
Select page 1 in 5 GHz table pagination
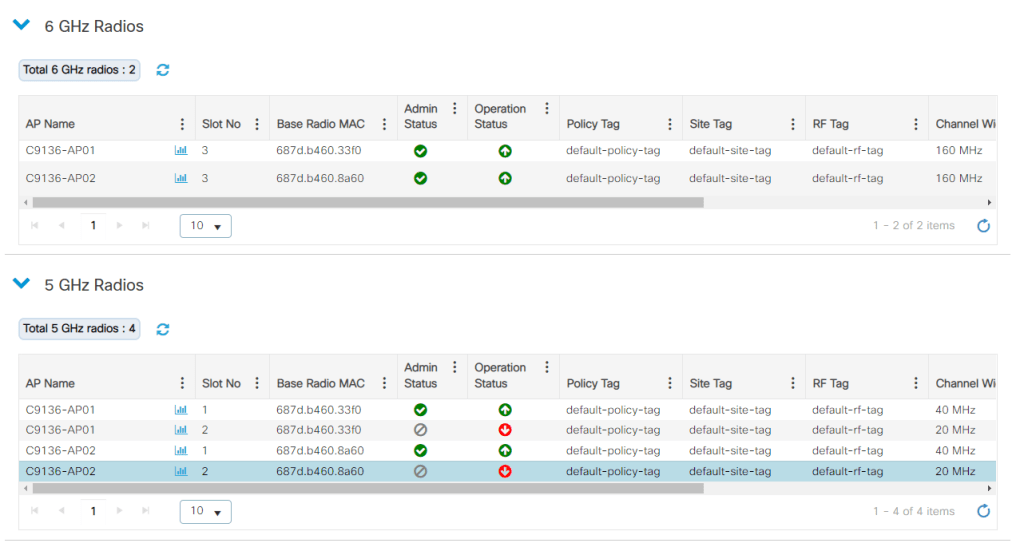point(93,512)
